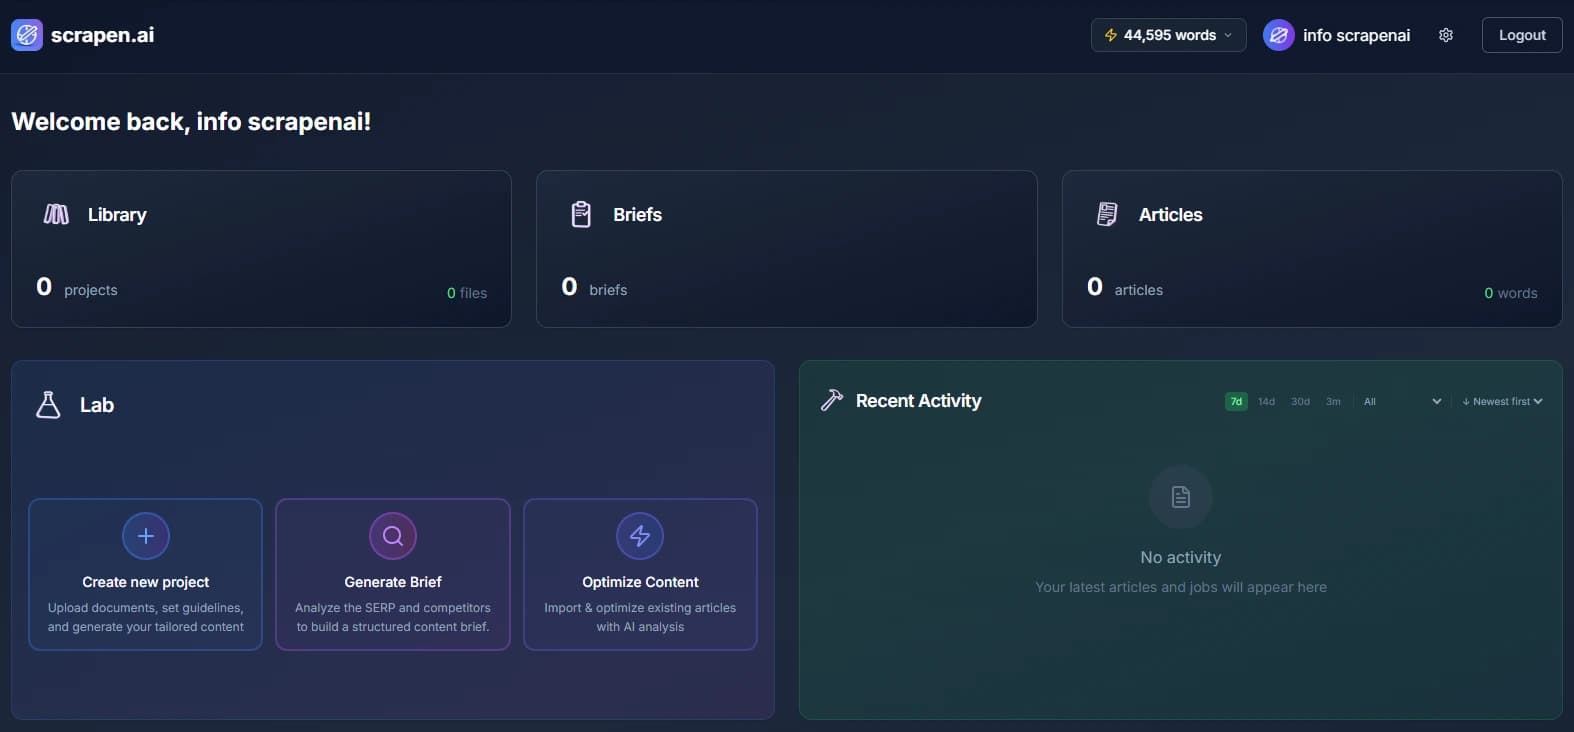Viewport: 1574px width, 732px height.
Task: Select the 30d activity range
Action: (x=1300, y=401)
